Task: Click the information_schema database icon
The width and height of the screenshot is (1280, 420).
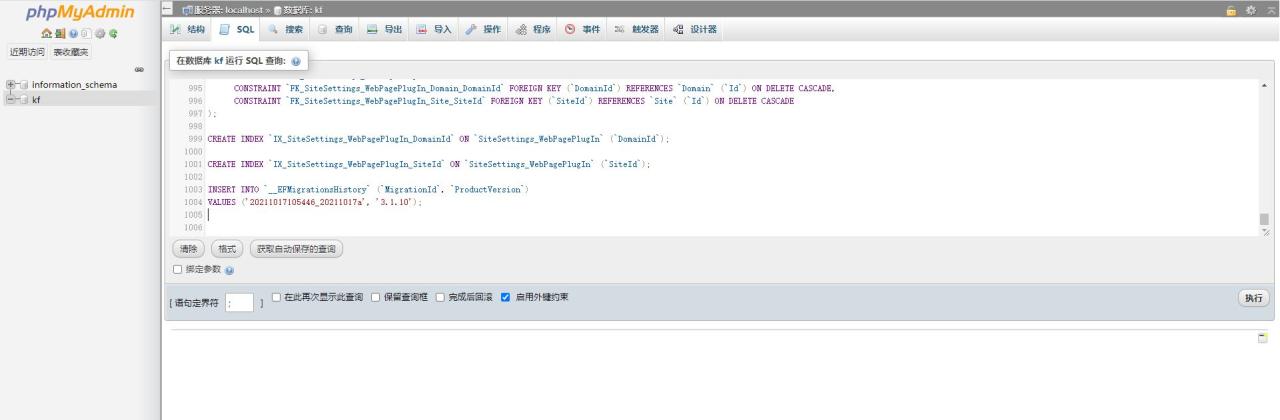Action: [23, 85]
